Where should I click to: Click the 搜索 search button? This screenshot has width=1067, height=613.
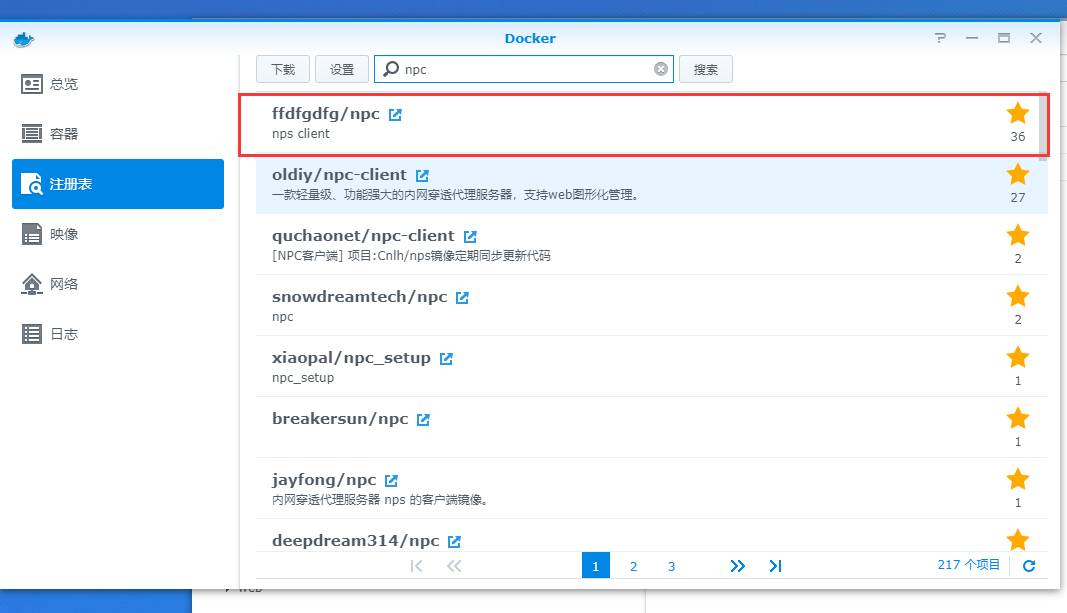pyautogui.click(x=706, y=69)
